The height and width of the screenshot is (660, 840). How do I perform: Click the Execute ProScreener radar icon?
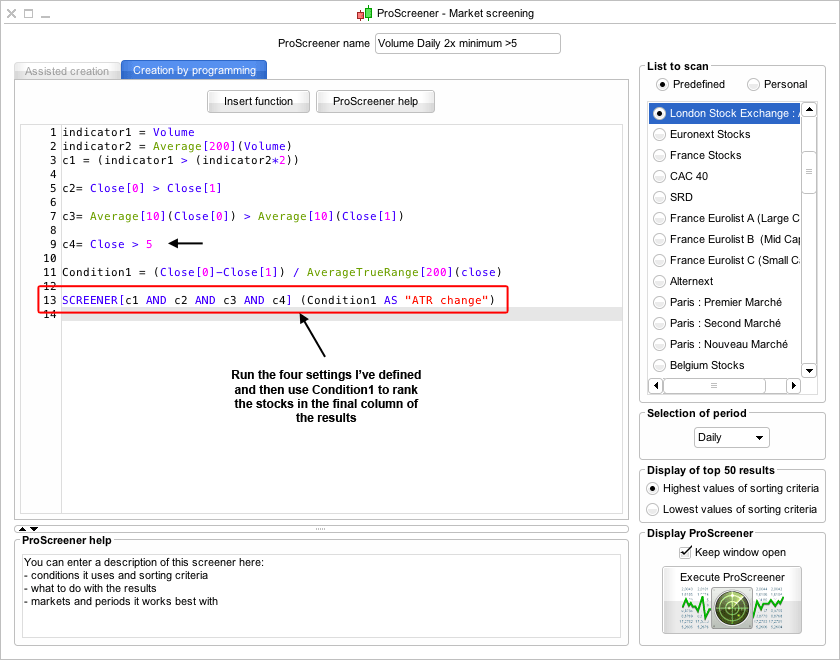coord(732,608)
